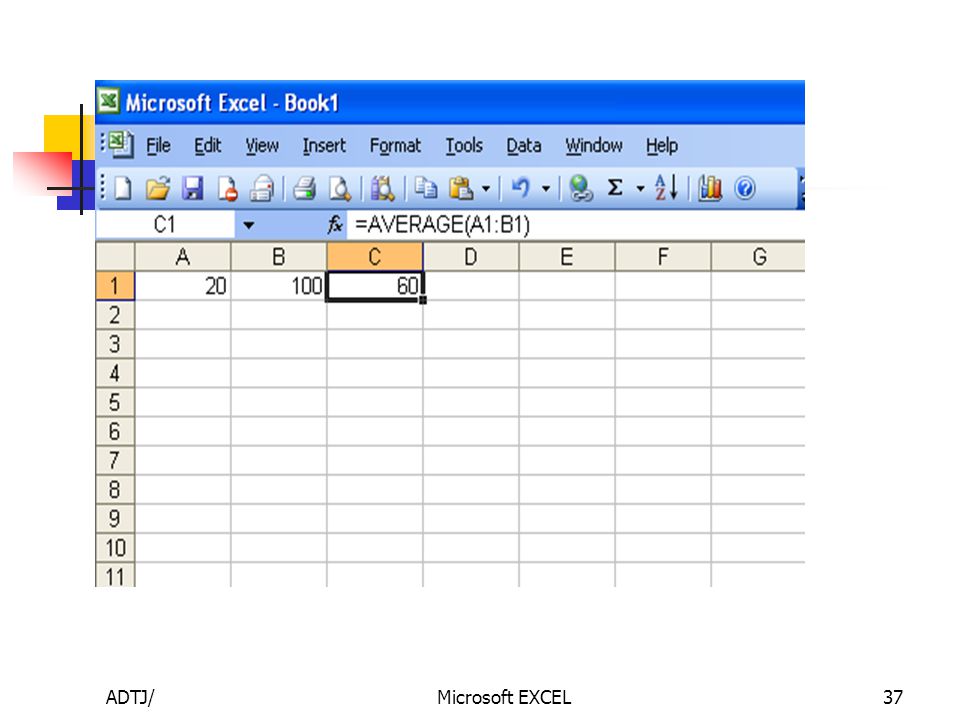
Task: Open the Tools menu
Action: [x=463, y=146]
